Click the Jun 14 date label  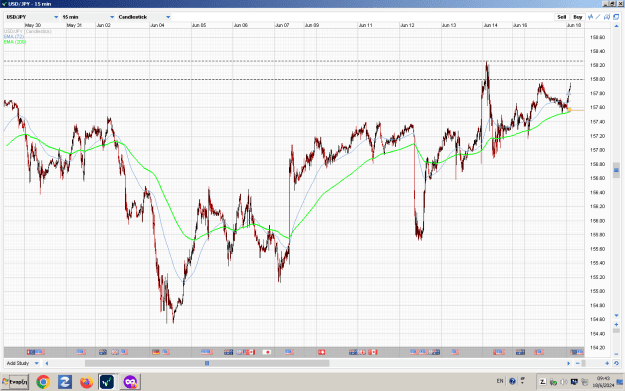(490, 25)
